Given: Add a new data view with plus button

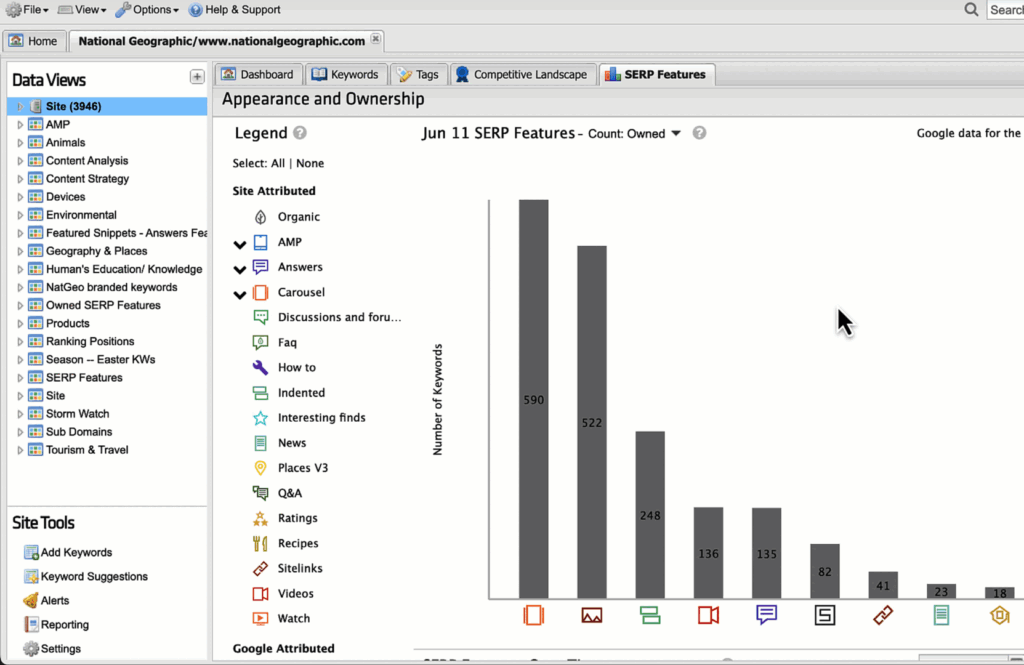Looking at the screenshot, I should (197, 76).
